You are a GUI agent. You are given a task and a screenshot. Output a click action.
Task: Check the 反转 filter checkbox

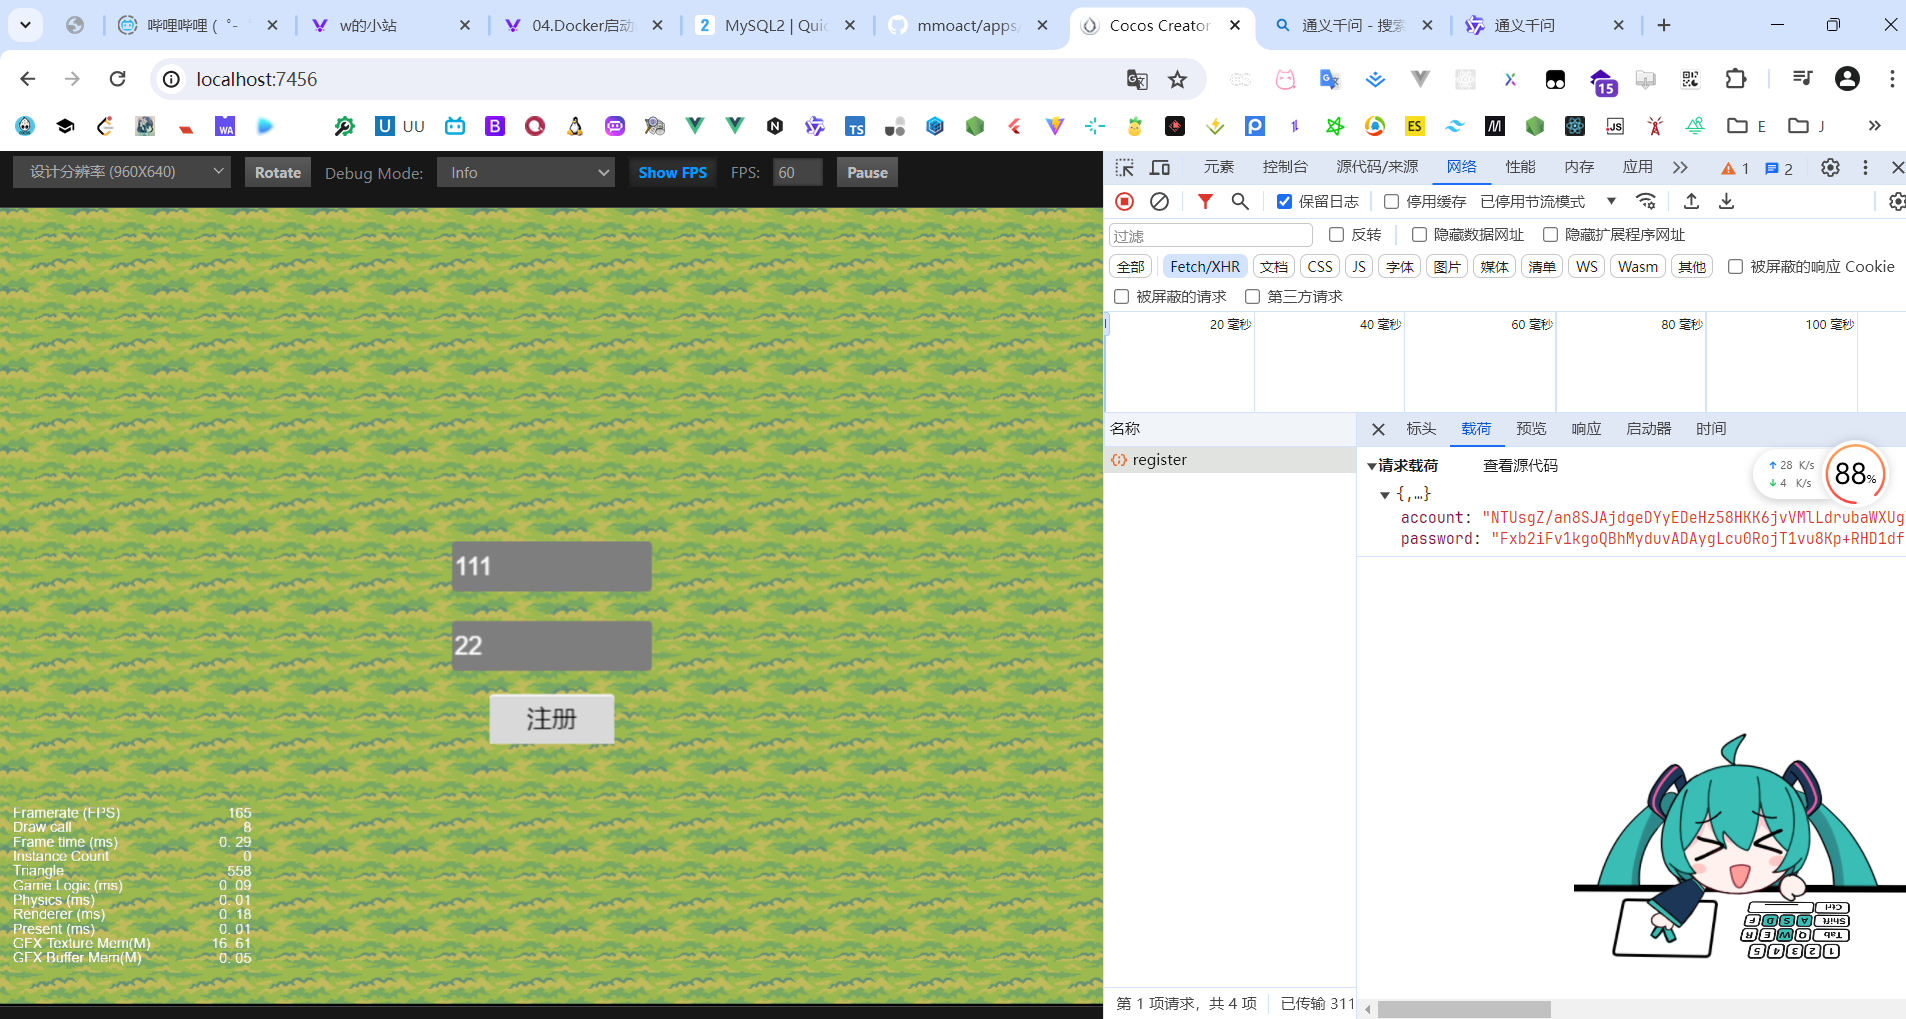pyautogui.click(x=1336, y=235)
